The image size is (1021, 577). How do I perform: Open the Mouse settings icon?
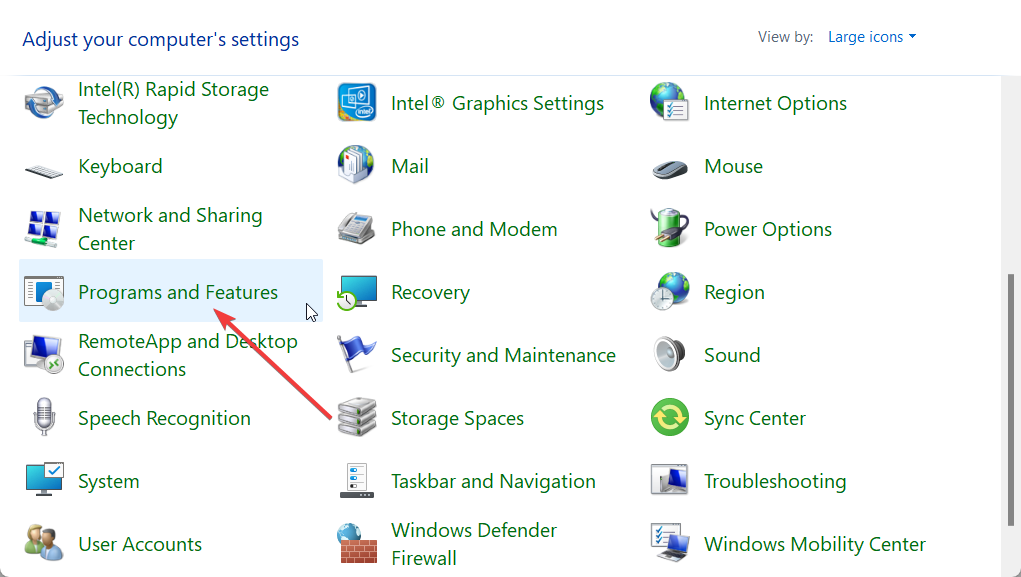669,167
